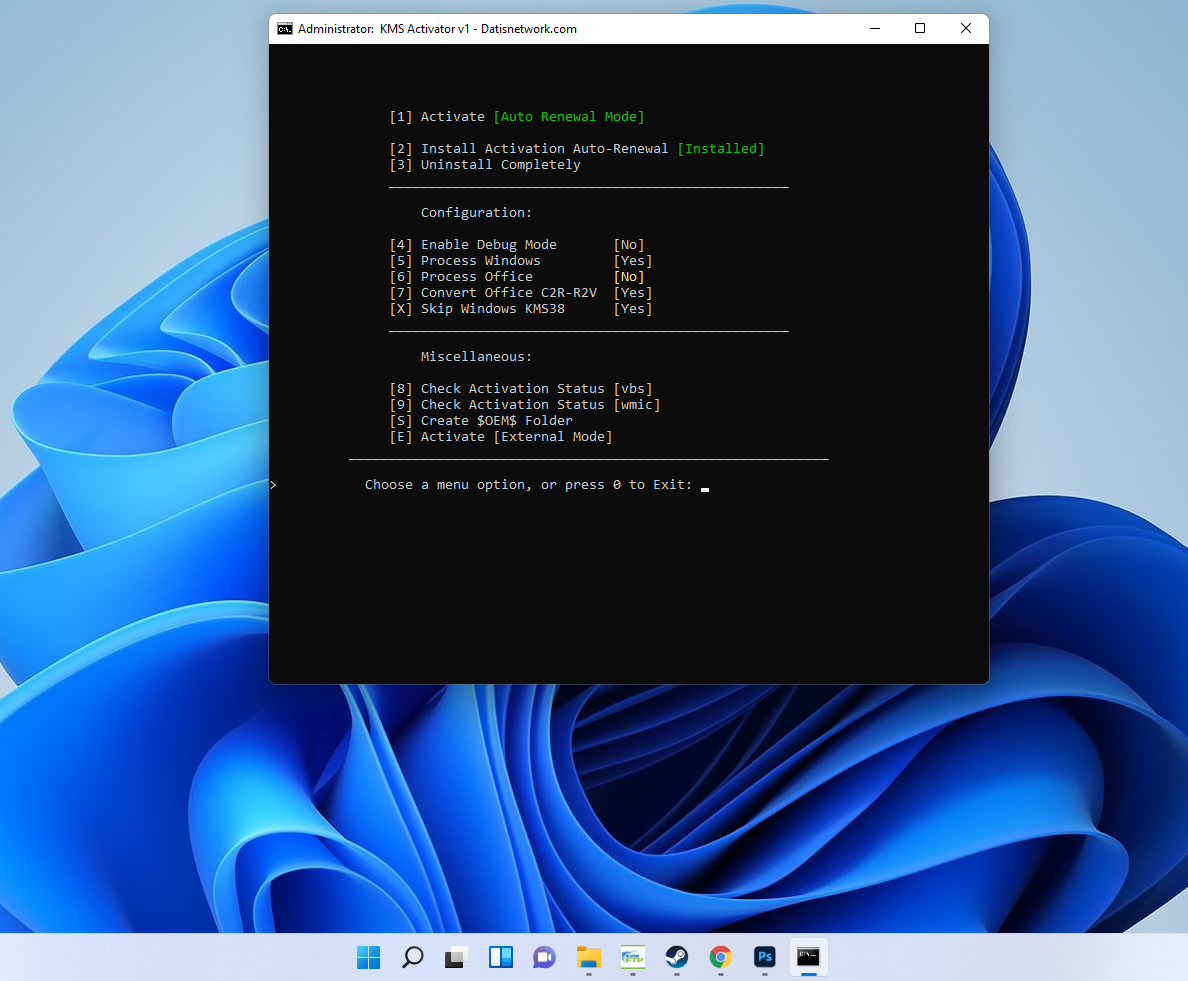1188x981 pixels.
Task: Click the '[No]' value for Process Office
Action: coord(629,276)
